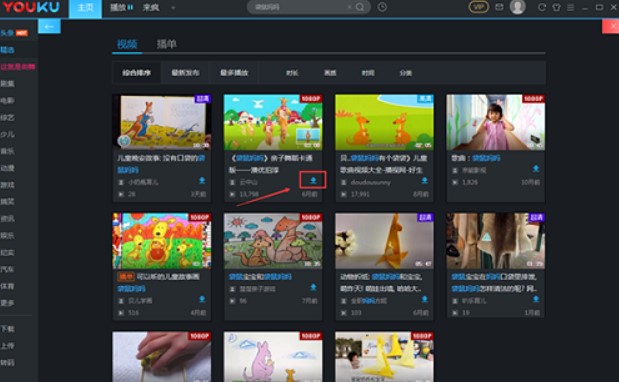Open 上传 in sidebar
The height and width of the screenshot is (382, 619).
point(8,346)
